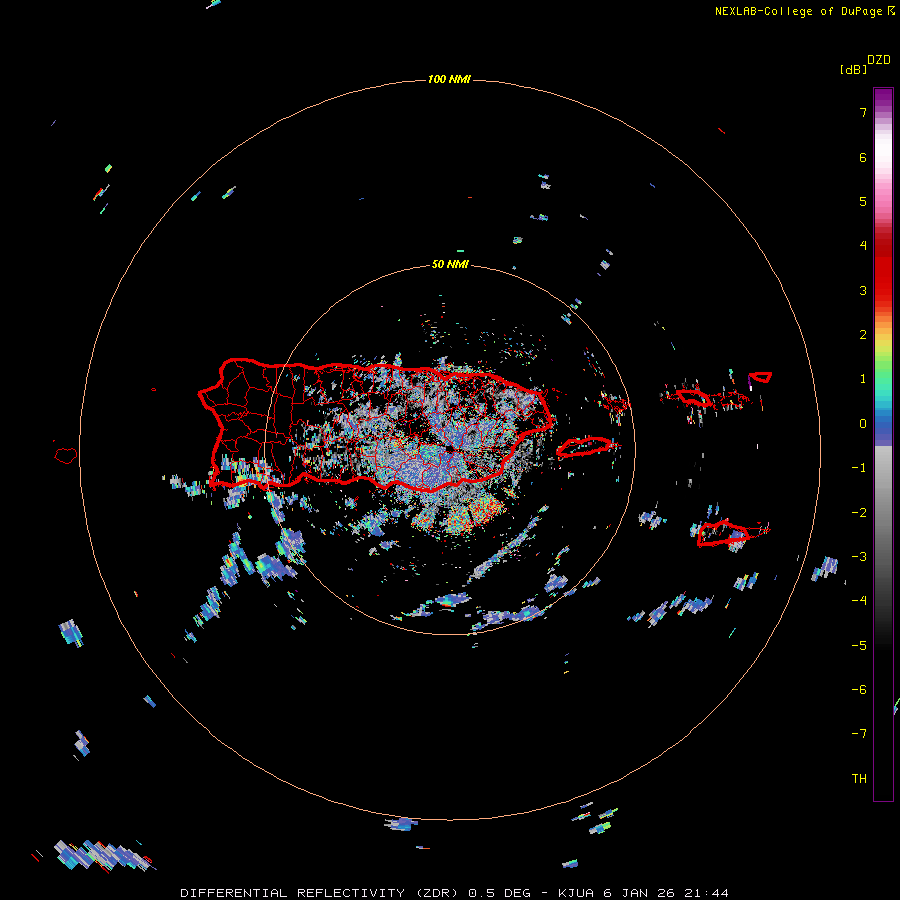Click the '50 NMI' range ring label
The width and height of the screenshot is (900, 900).
click(x=449, y=264)
